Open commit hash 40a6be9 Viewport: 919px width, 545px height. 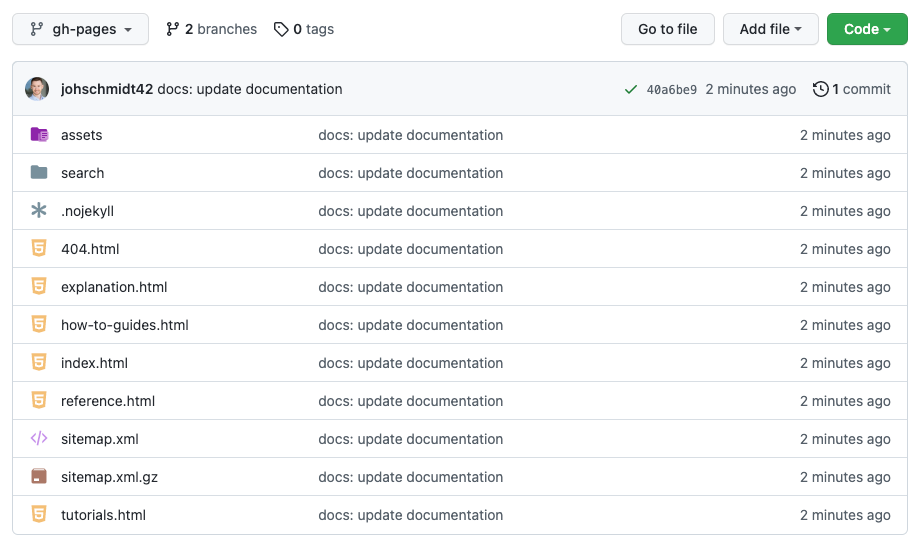671,89
